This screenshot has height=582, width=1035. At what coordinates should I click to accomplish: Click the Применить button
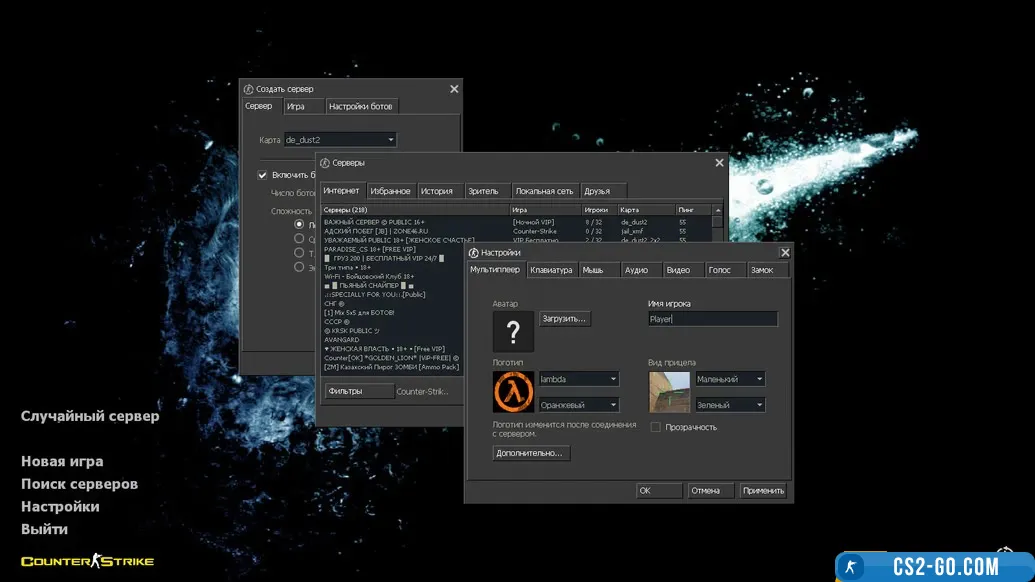[x=764, y=491]
